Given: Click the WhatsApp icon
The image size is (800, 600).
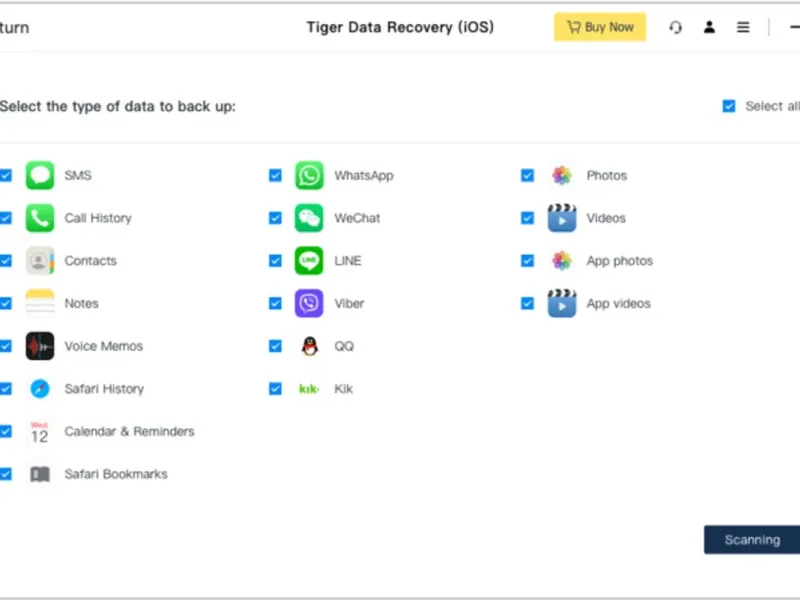Looking at the screenshot, I should point(309,175).
